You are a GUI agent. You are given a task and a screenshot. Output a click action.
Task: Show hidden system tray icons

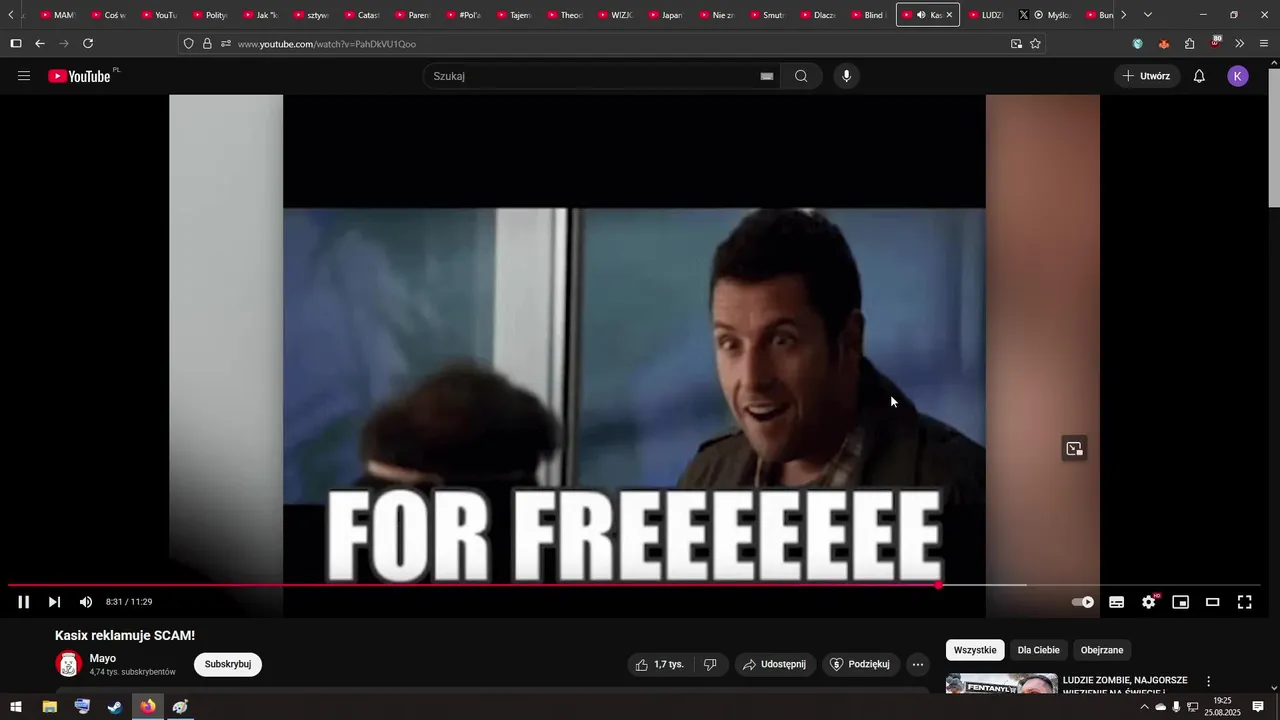(x=1144, y=707)
